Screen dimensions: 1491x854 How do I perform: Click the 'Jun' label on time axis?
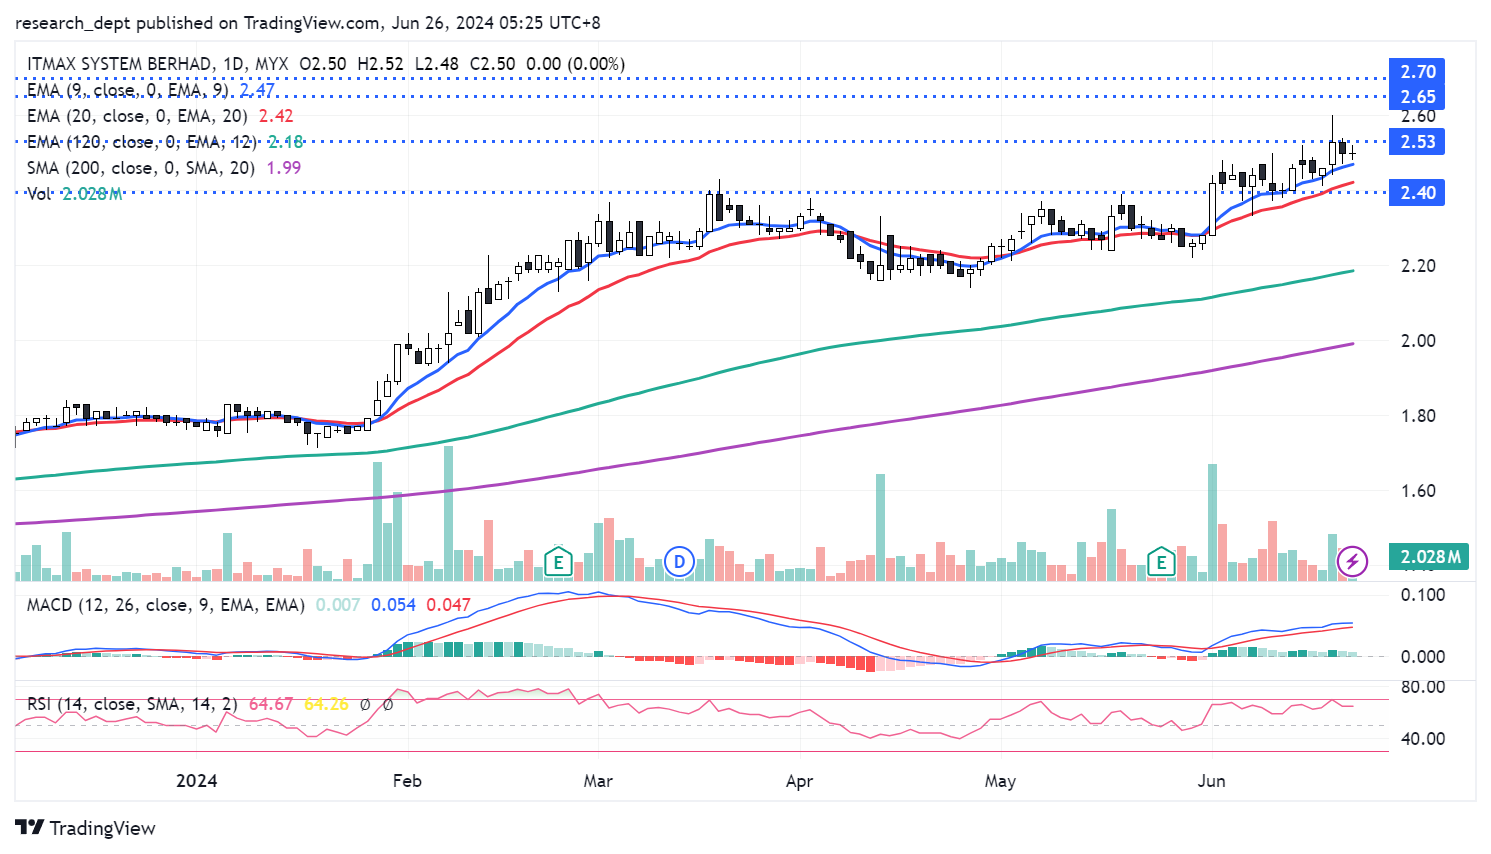tap(1211, 781)
